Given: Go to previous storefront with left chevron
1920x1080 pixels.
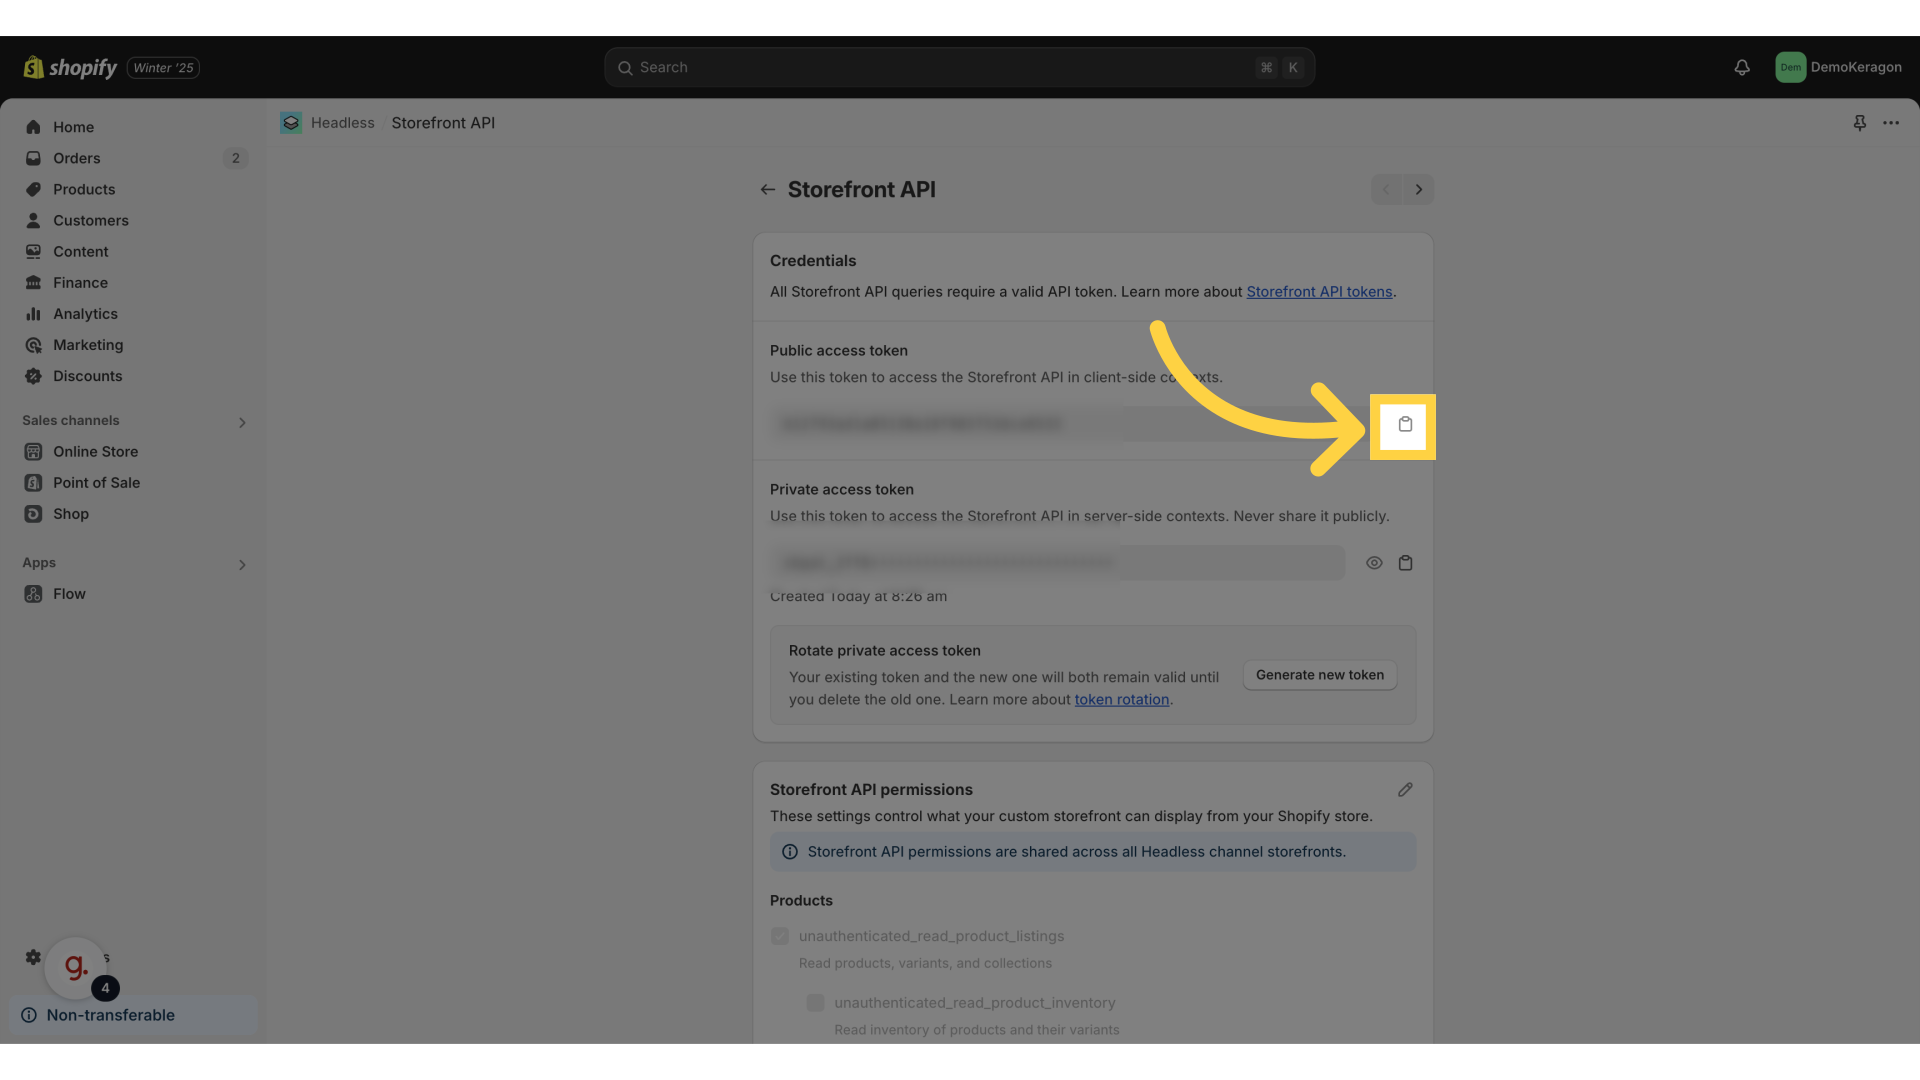Looking at the screenshot, I should point(1386,190).
